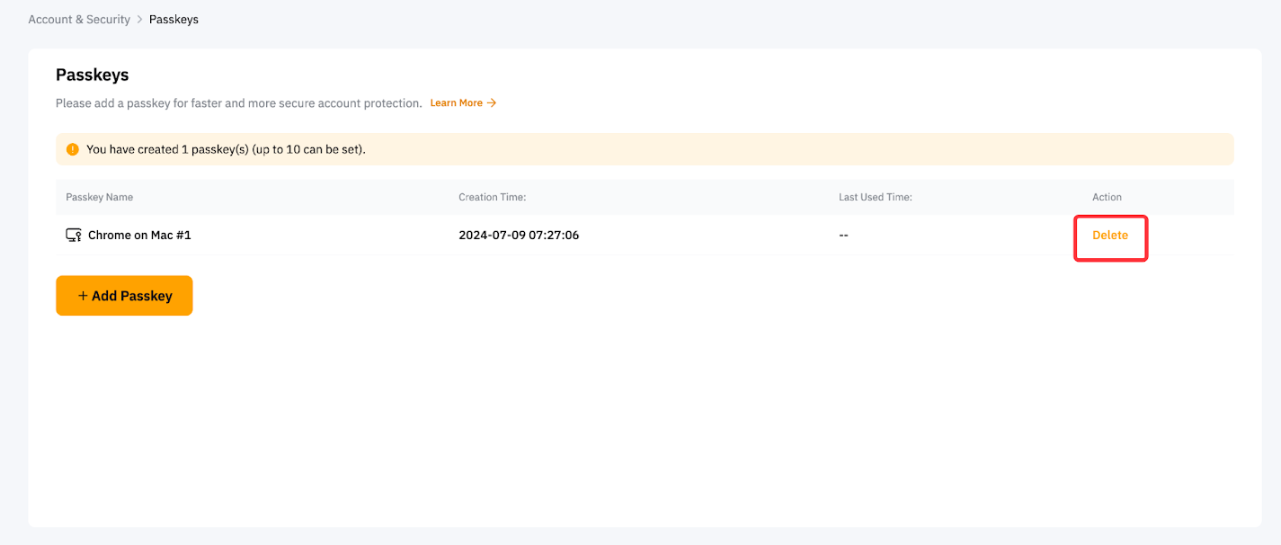The height and width of the screenshot is (545, 1281).
Task: Click the Creation Time column header
Action: tap(492, 197)
